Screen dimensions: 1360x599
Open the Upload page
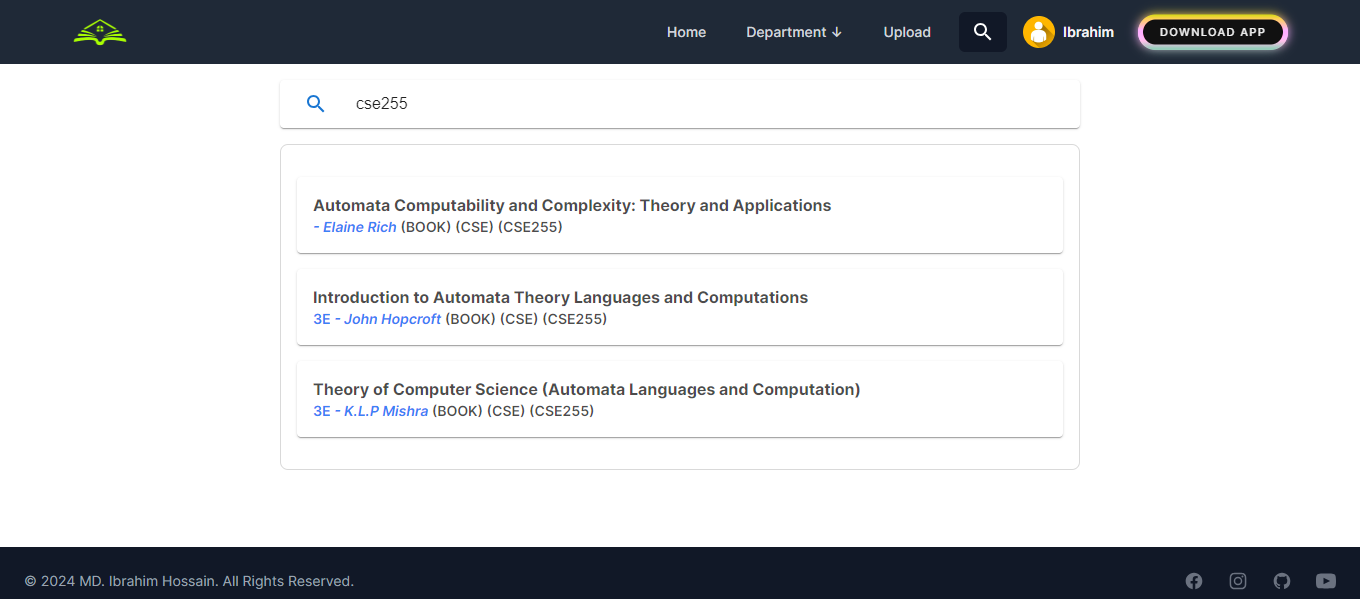pos(907,32)
